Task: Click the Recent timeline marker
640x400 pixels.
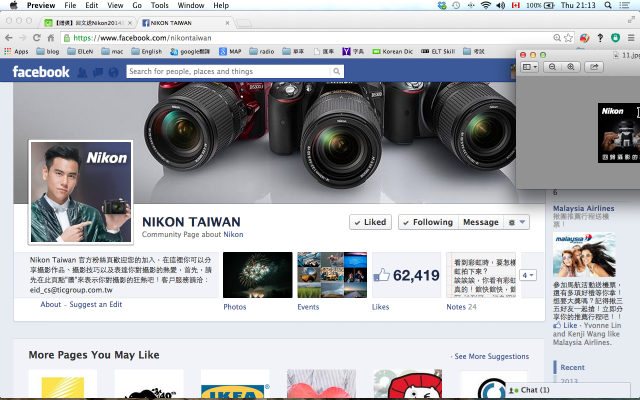Action: [572, 367]
